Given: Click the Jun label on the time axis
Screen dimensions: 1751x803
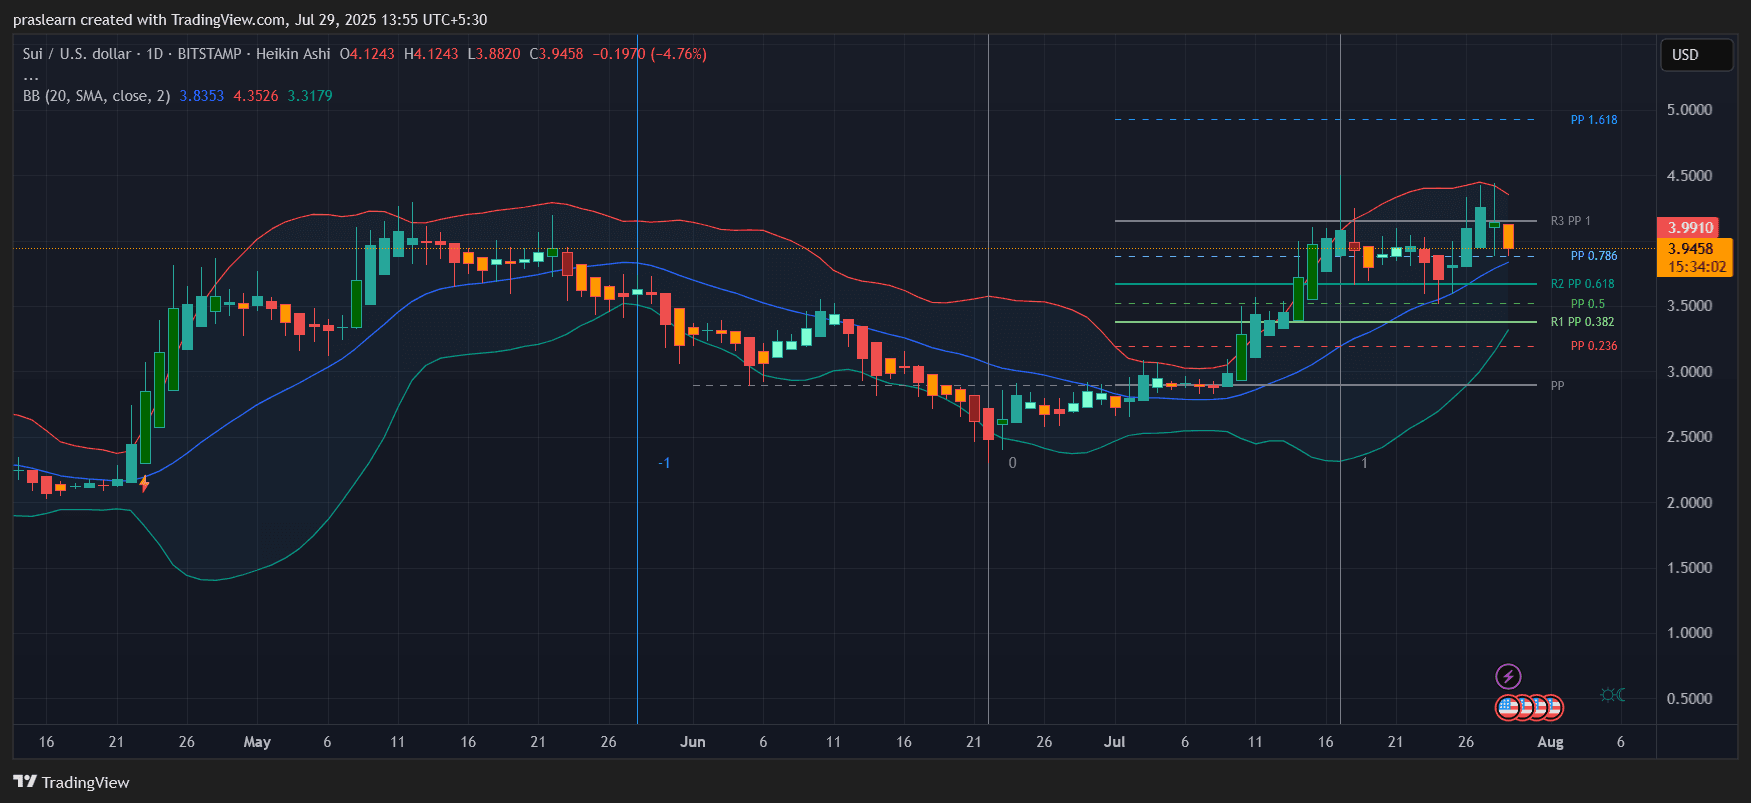Looking at the screenshot, I should pos(692,742).
